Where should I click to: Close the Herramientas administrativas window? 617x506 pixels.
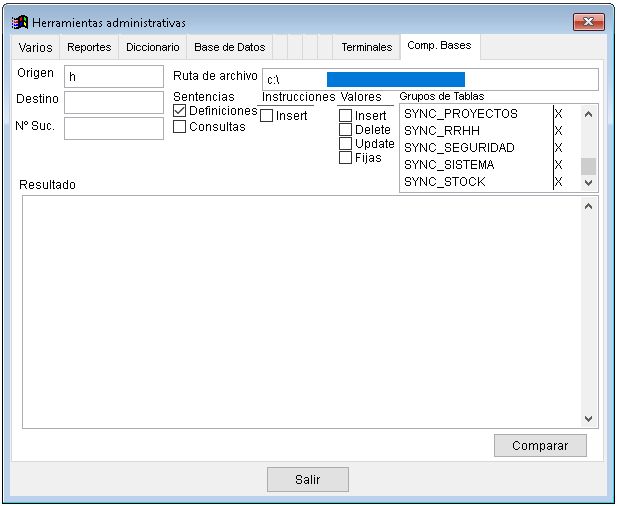coord(587,22)
